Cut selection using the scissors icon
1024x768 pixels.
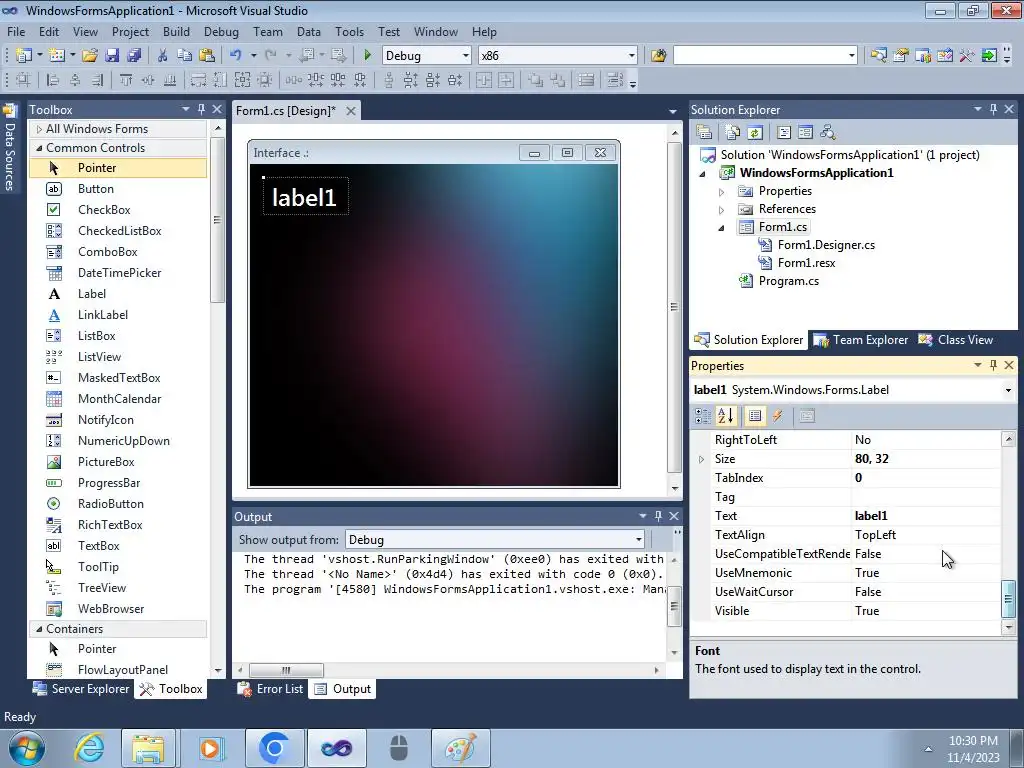coord(163,56)
